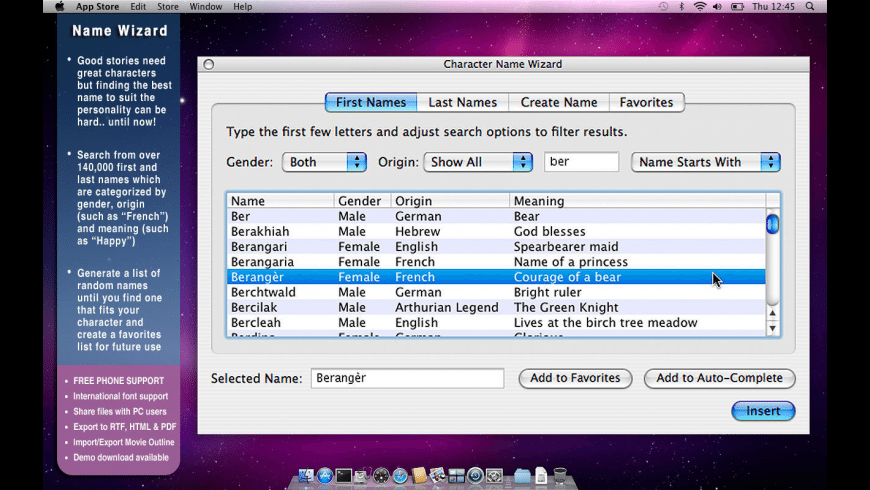Open Finder from the dock
870x490 pixels.
(x=306, y=476)
